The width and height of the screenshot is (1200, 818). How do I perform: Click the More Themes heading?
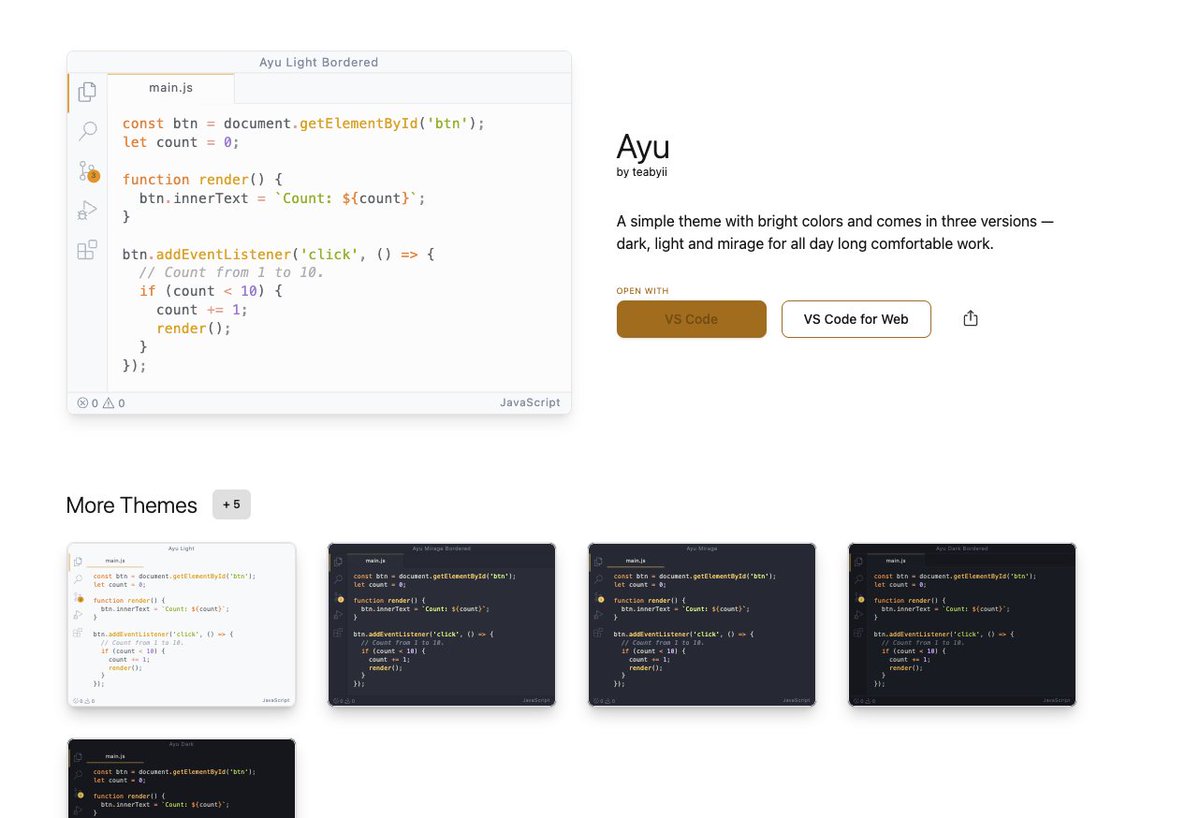tap(132, 505)
